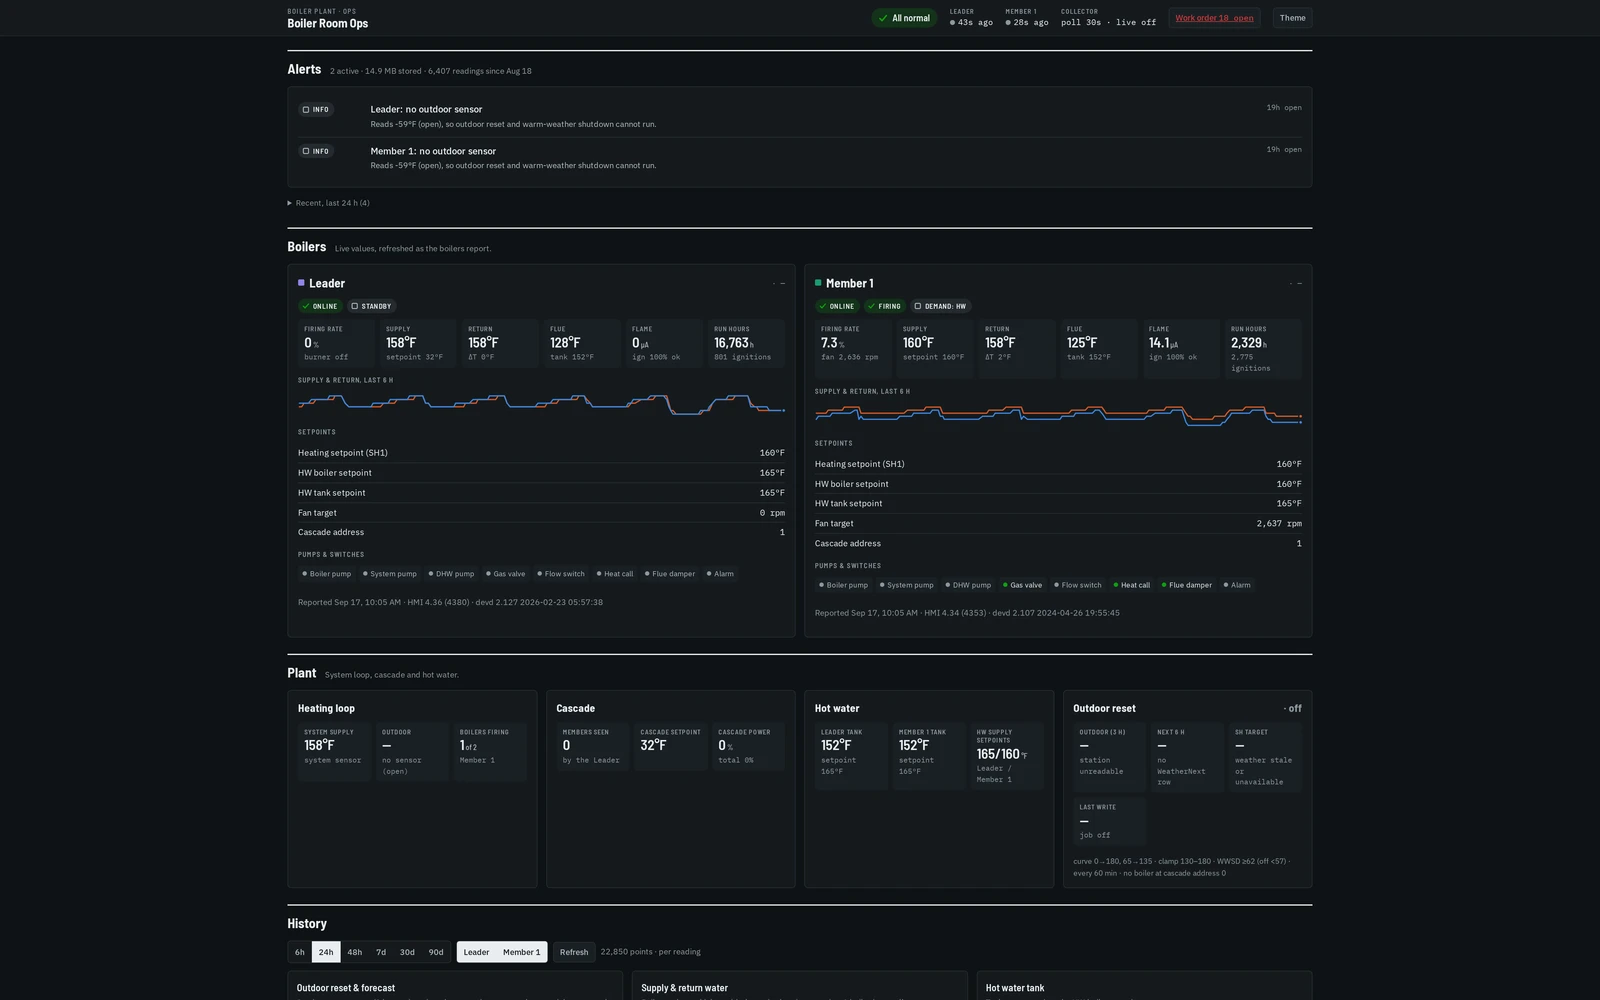Click the Member 1 ONLINE chip
Viewport: 1600px width, 1000px height.
(x=837, y=306)
